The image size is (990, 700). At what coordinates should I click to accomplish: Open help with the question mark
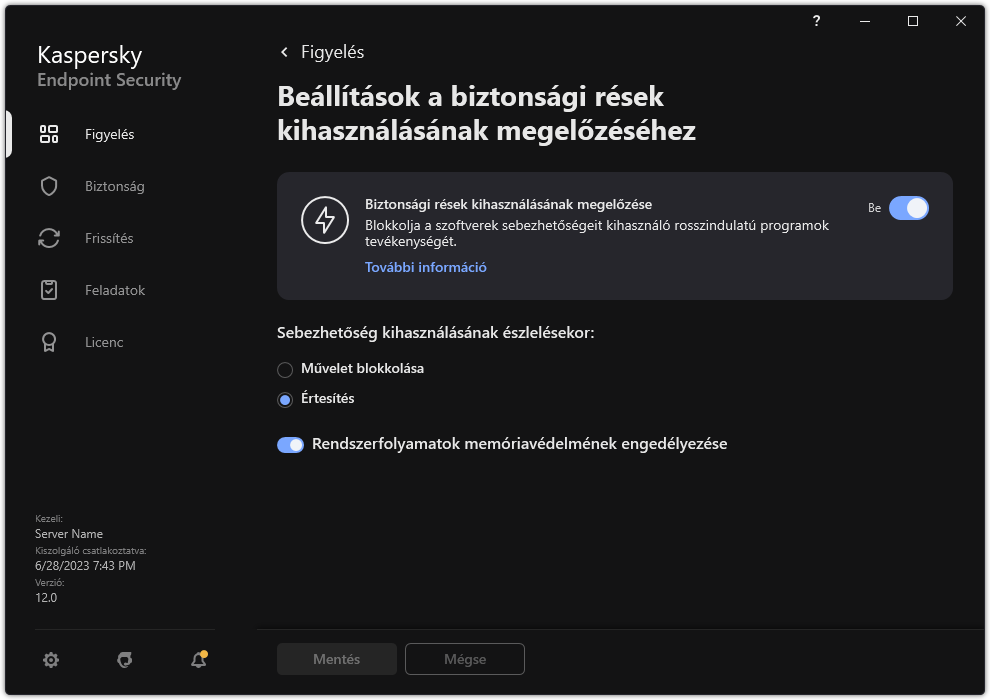click(816, 20)
